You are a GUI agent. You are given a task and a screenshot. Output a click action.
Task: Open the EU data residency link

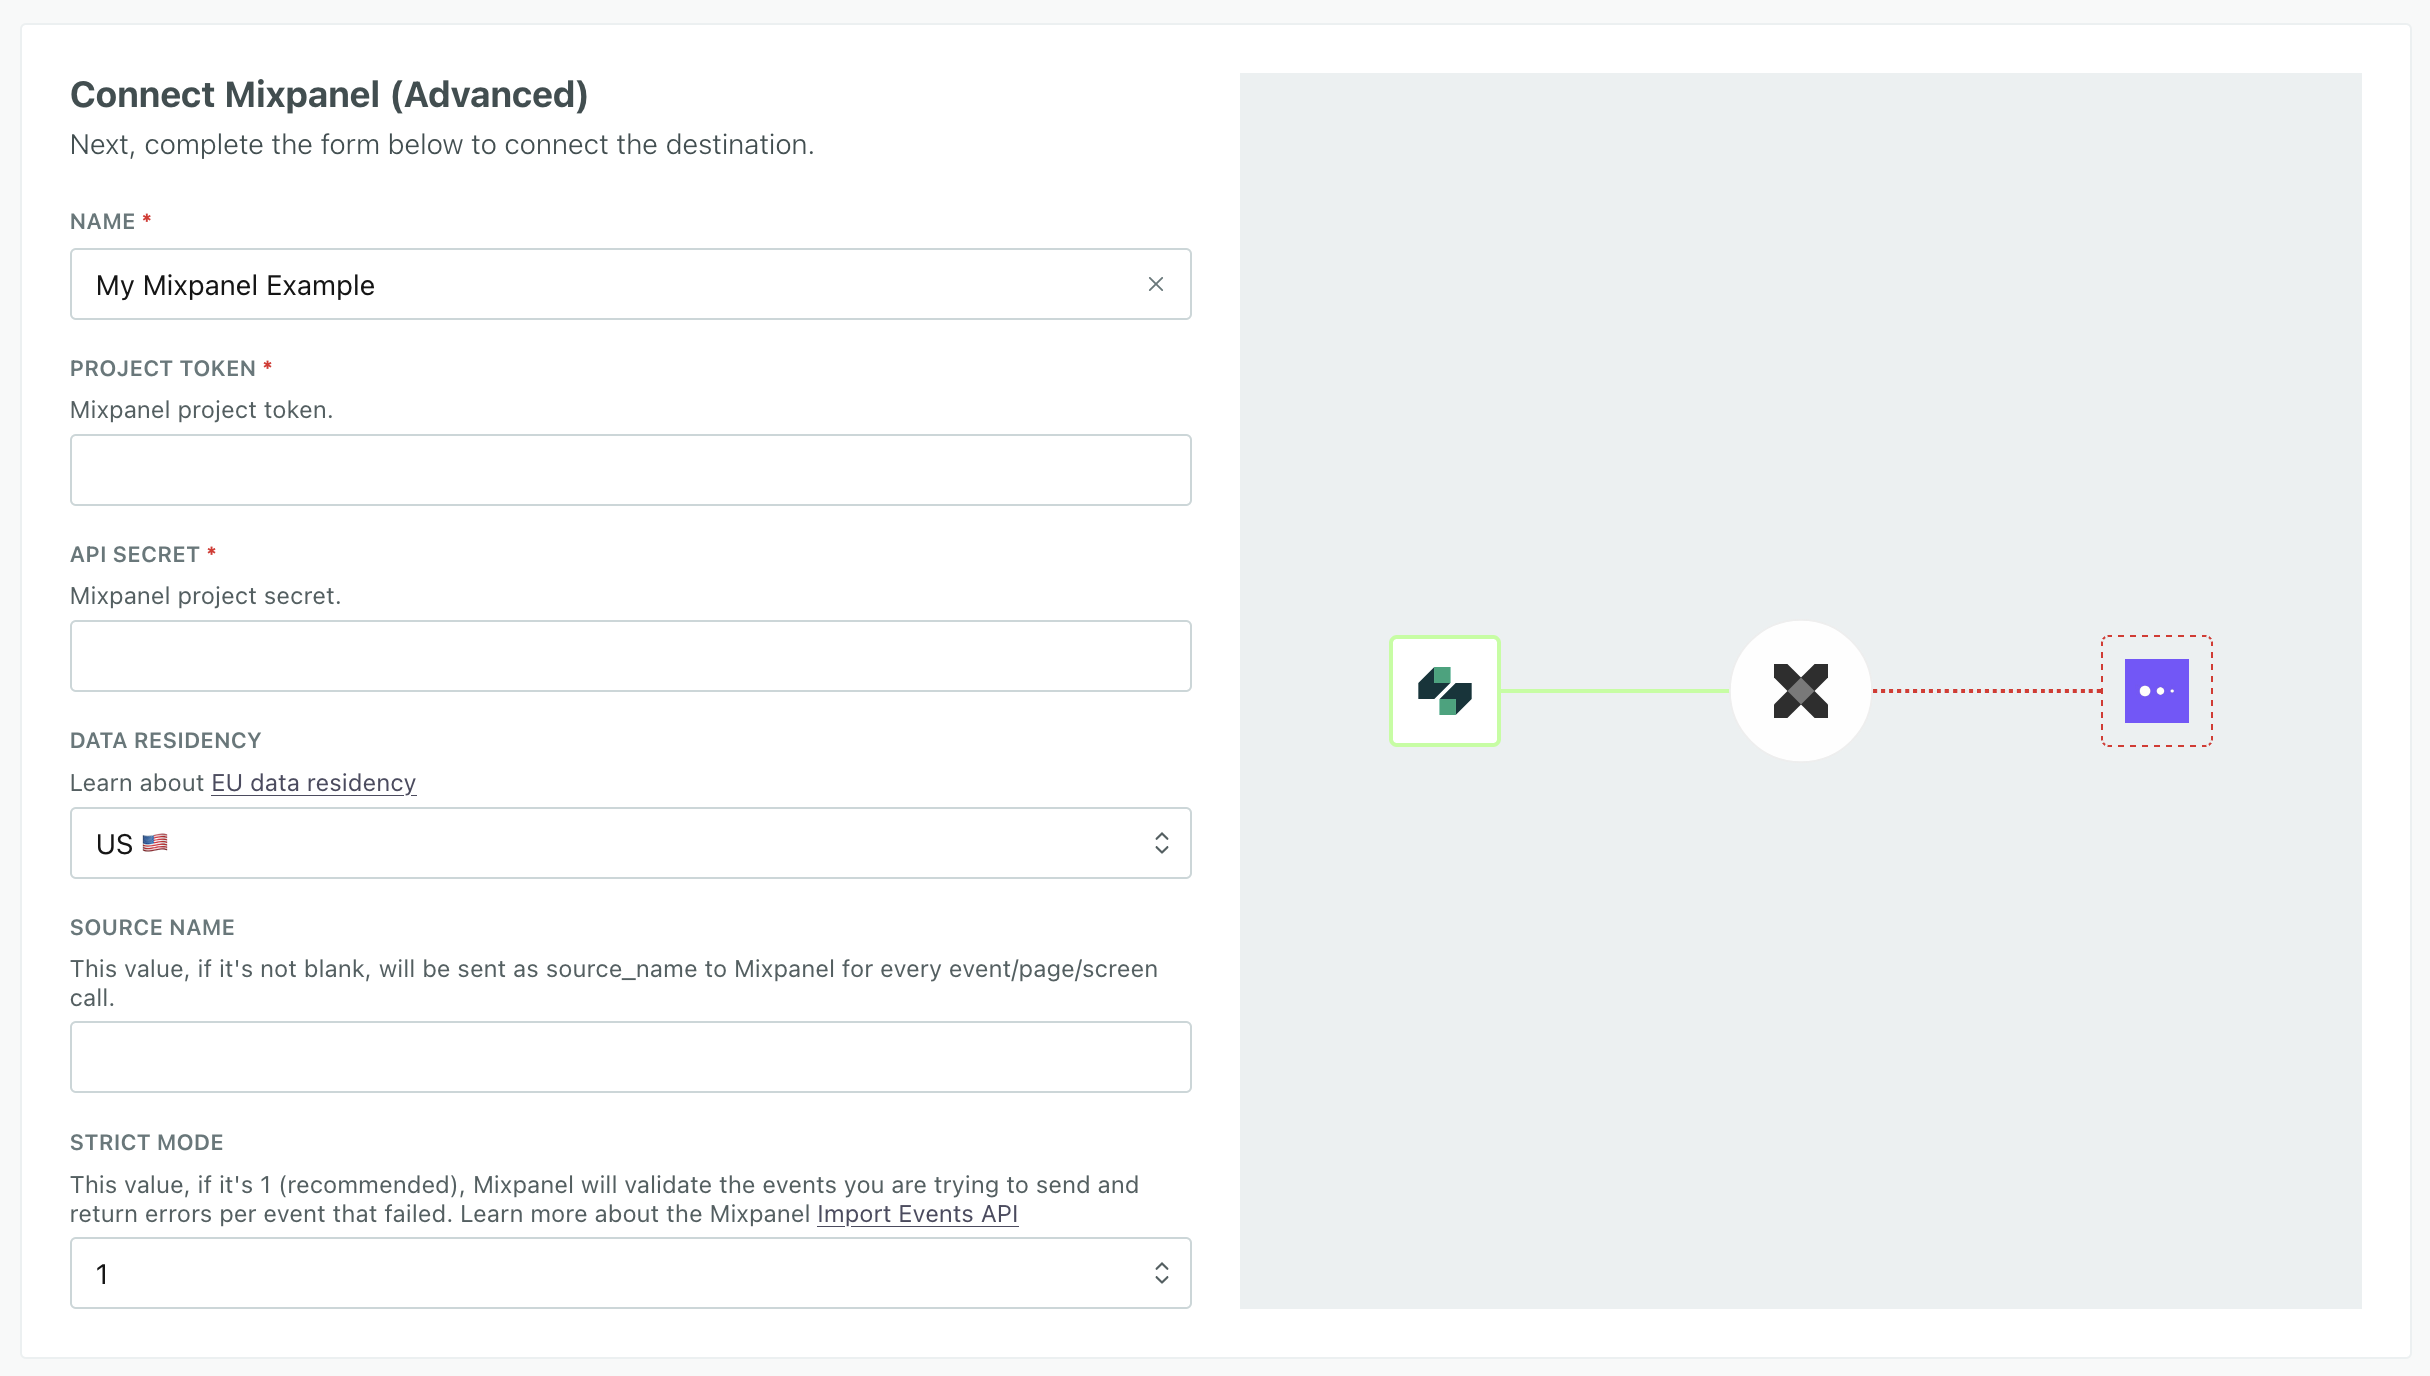click(x=313, y=783)
